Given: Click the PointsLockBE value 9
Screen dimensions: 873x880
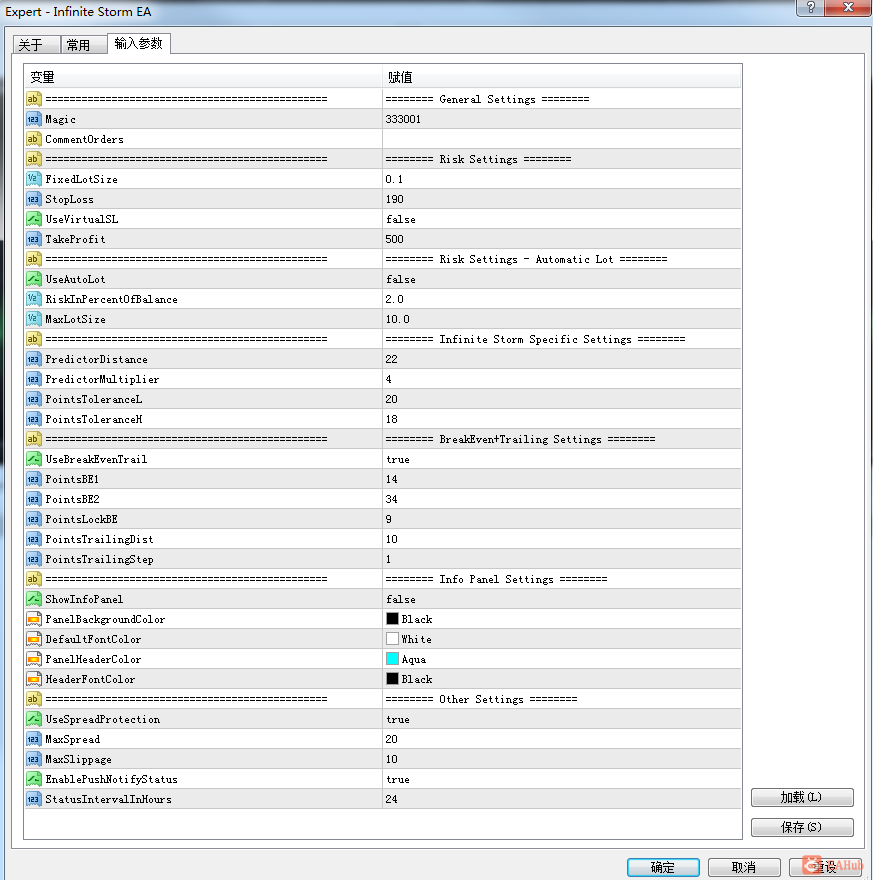Looking at the screenshot, I should (x=388, y=519).
